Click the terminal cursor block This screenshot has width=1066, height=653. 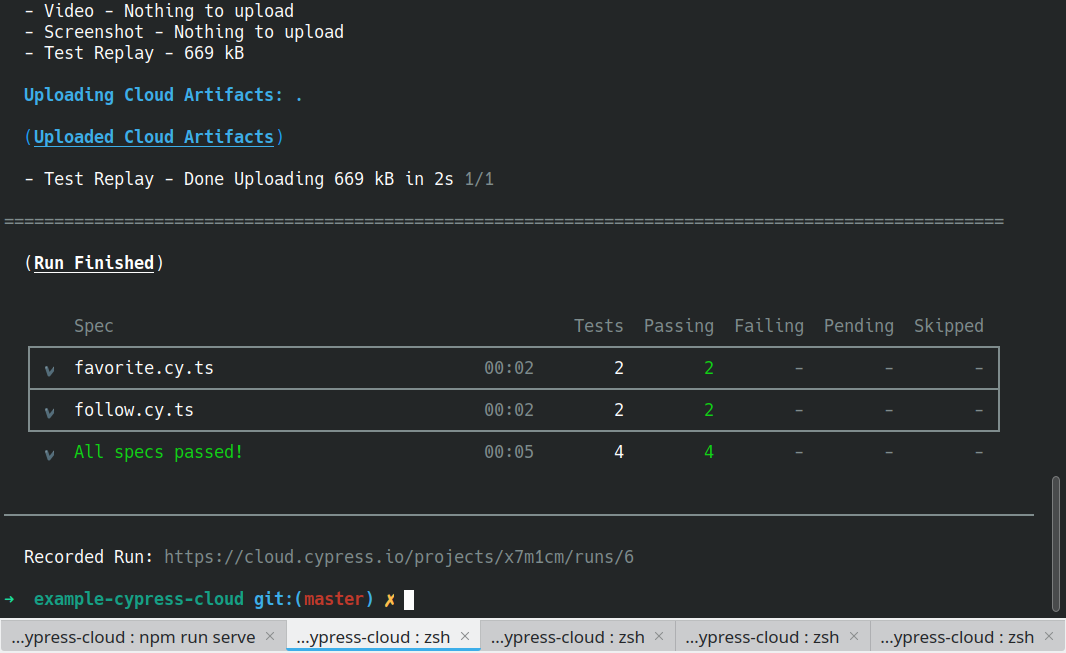point(409,600)
